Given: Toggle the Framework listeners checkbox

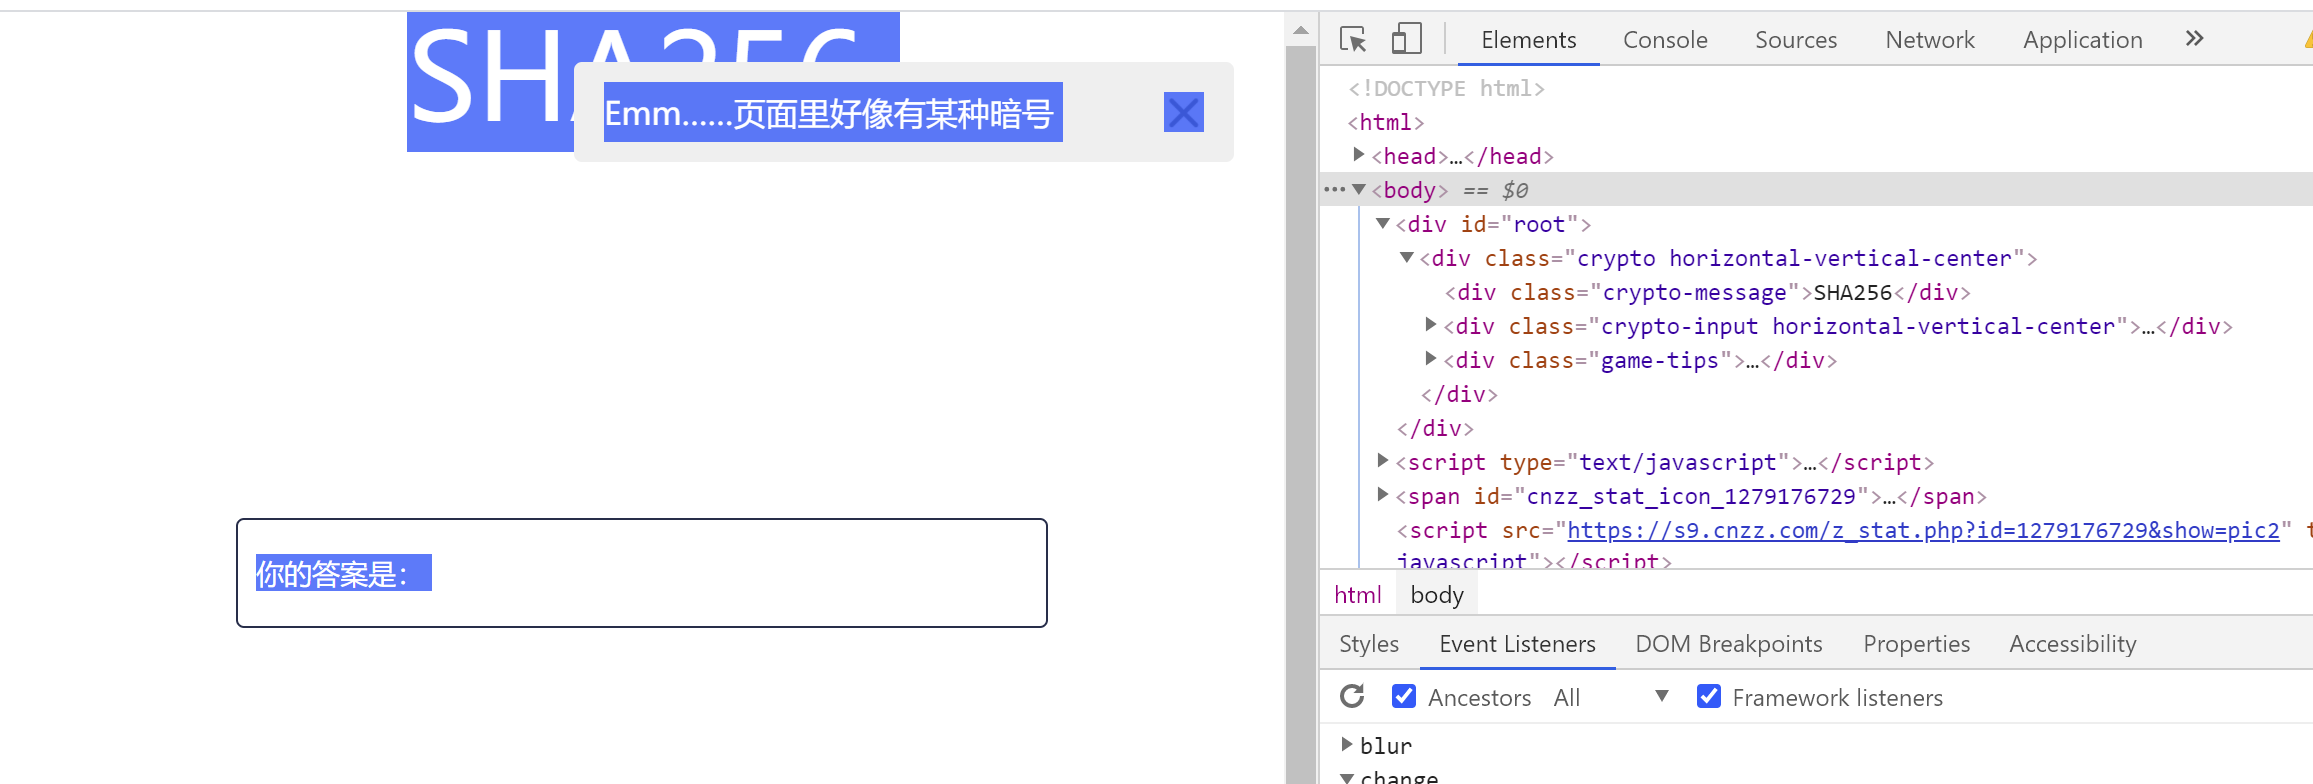Looking at the screenshot, I should click(x=1709, y=696).
